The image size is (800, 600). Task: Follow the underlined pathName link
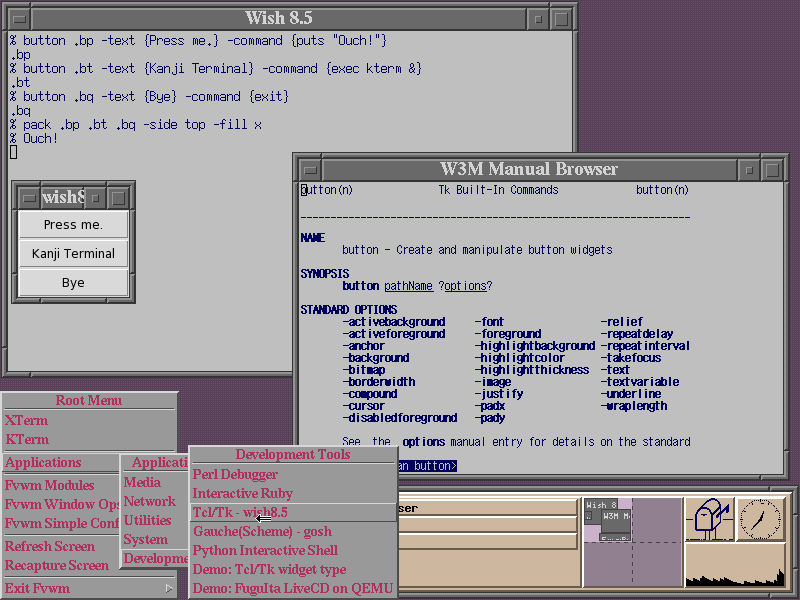pyautogui.click(x=408, y=286)
